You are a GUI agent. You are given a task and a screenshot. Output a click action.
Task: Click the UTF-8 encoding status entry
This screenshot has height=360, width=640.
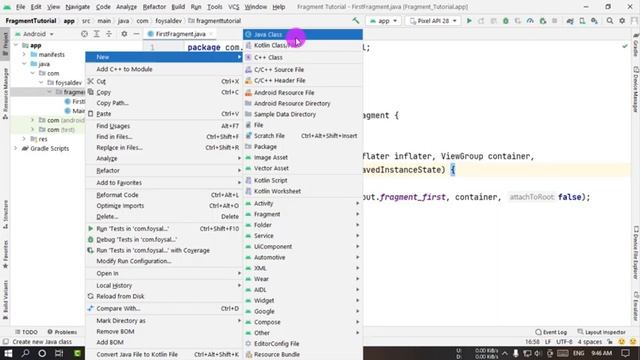[564, 342]
